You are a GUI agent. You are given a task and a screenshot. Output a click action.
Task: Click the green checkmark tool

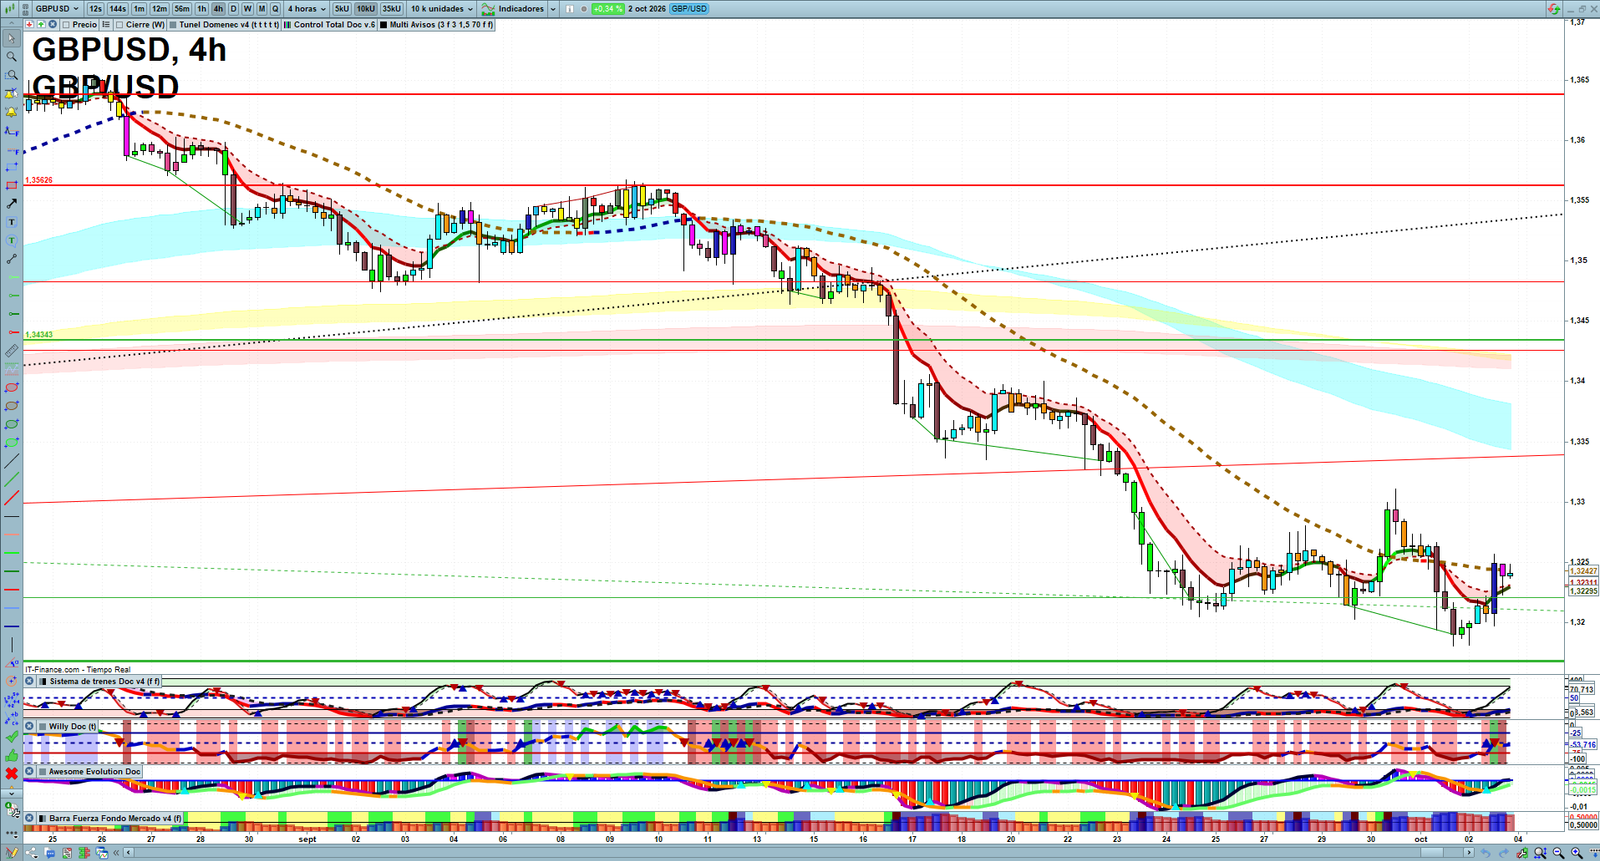click(11, 737)
